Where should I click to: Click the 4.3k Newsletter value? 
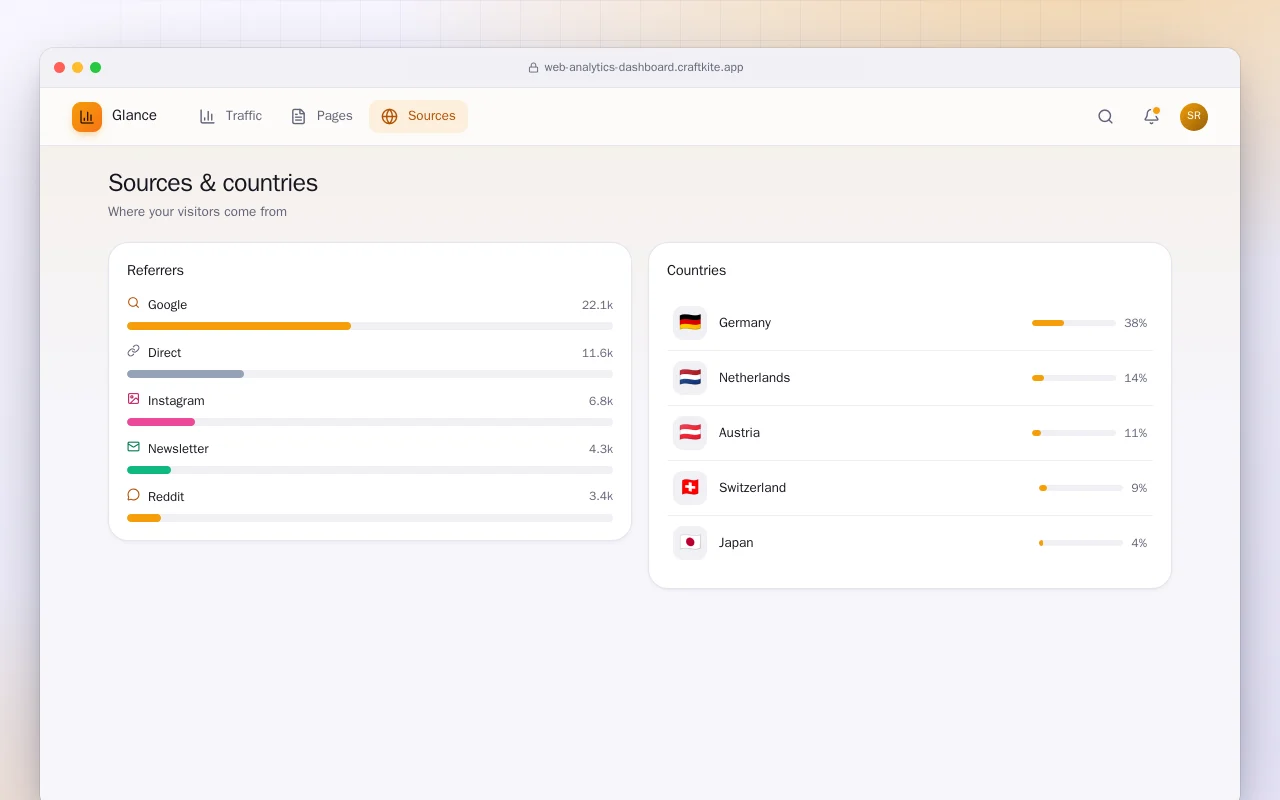[601, 449]
